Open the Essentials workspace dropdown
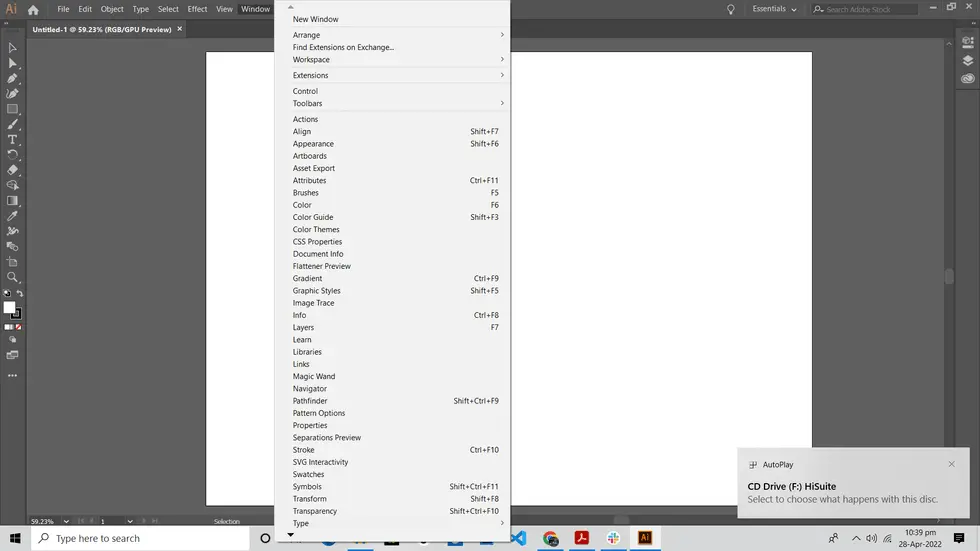980x551 pixels. [775, 9]
